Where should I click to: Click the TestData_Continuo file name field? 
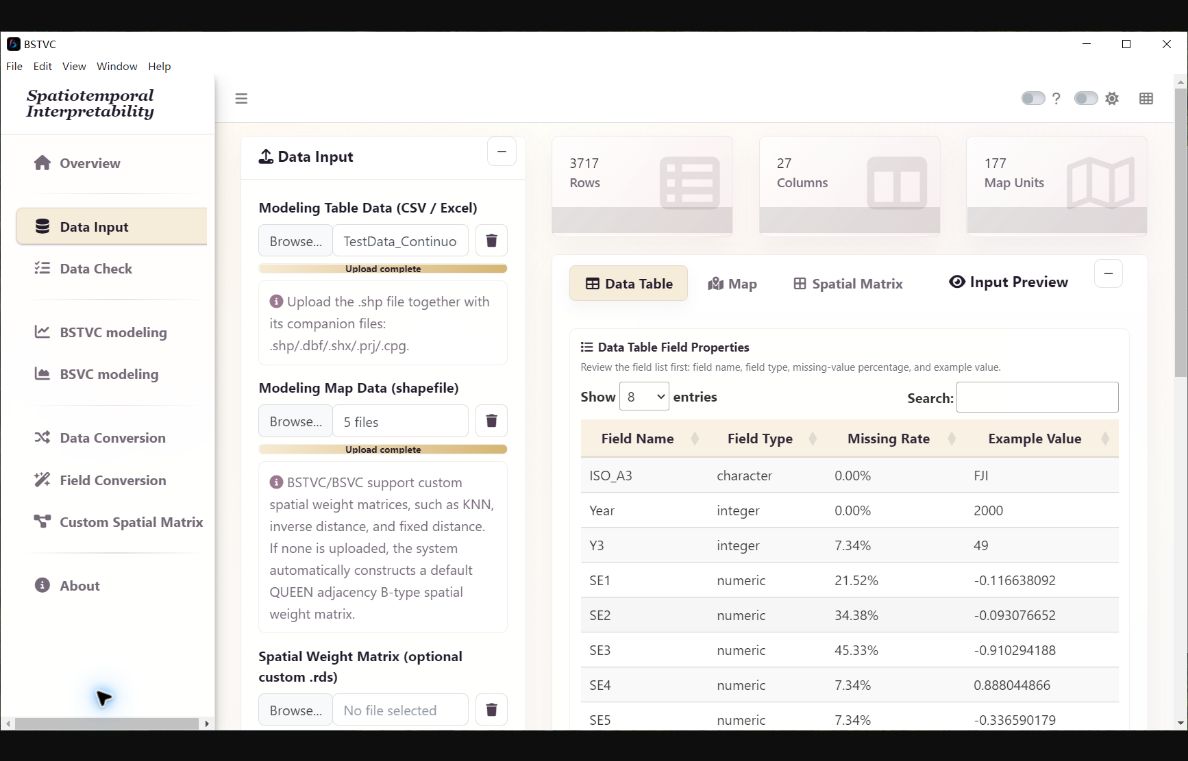coord(400,240)
